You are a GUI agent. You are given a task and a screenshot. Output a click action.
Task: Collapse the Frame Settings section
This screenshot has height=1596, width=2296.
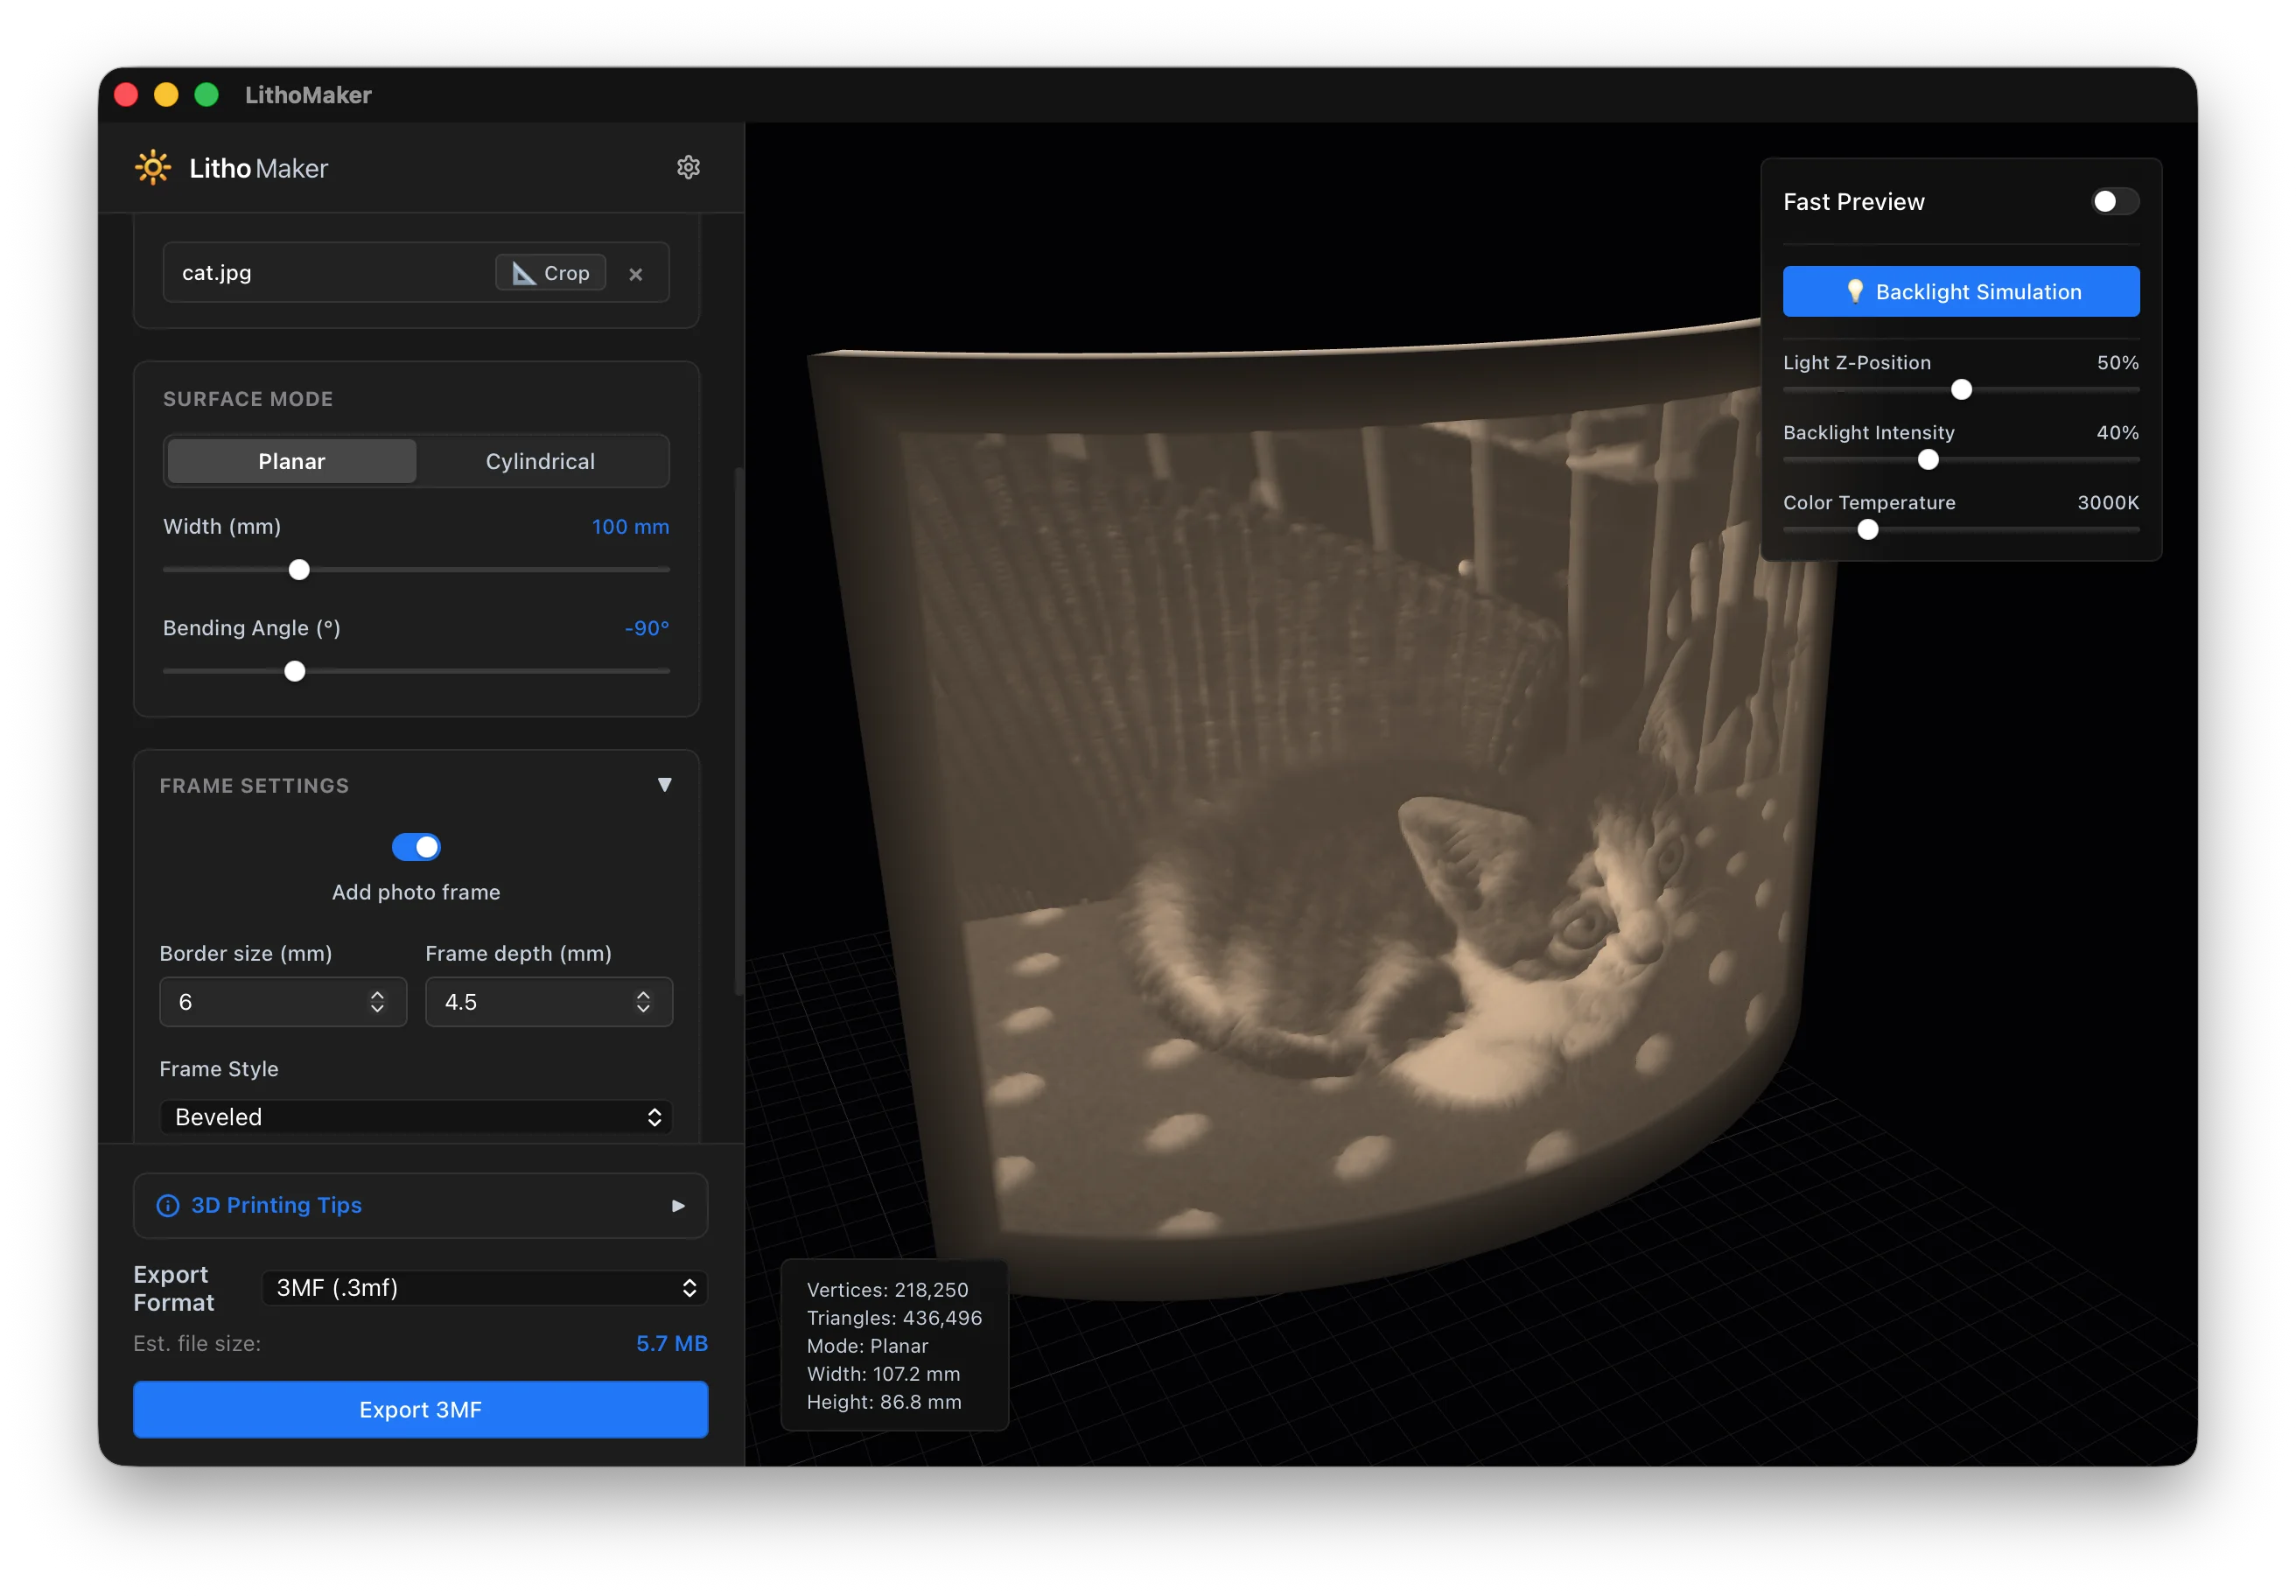[665, 785]
